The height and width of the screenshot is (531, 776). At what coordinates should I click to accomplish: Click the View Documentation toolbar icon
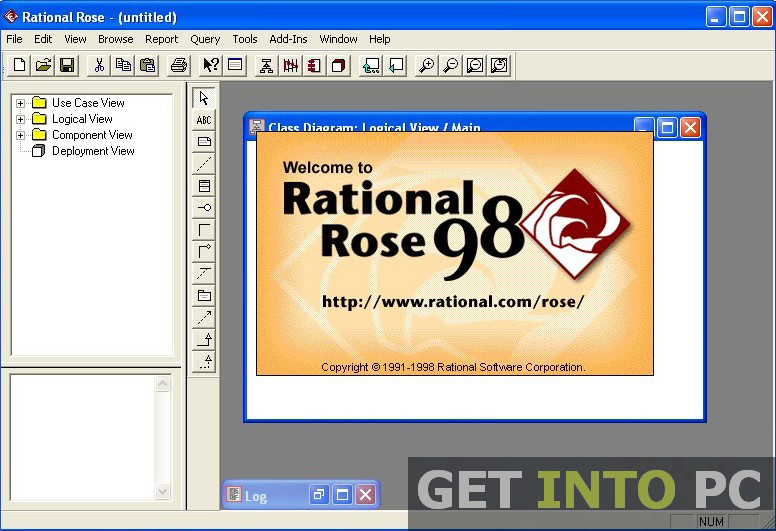point(235,65)
